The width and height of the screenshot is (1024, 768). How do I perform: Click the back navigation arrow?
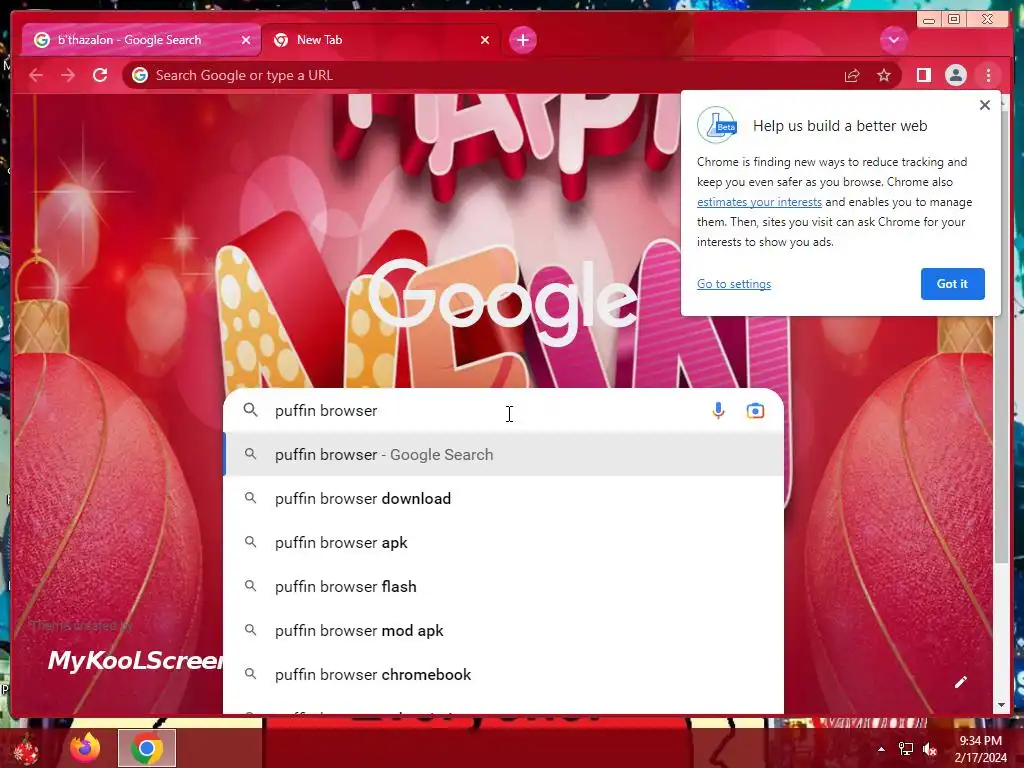coord(36,76)
